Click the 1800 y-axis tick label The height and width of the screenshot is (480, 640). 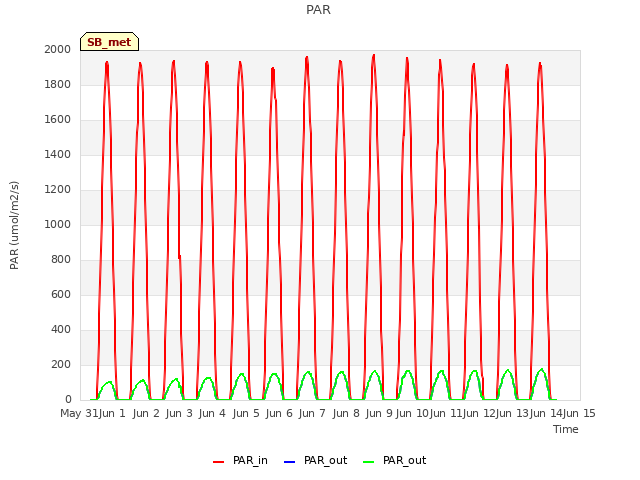click(58, 84)
